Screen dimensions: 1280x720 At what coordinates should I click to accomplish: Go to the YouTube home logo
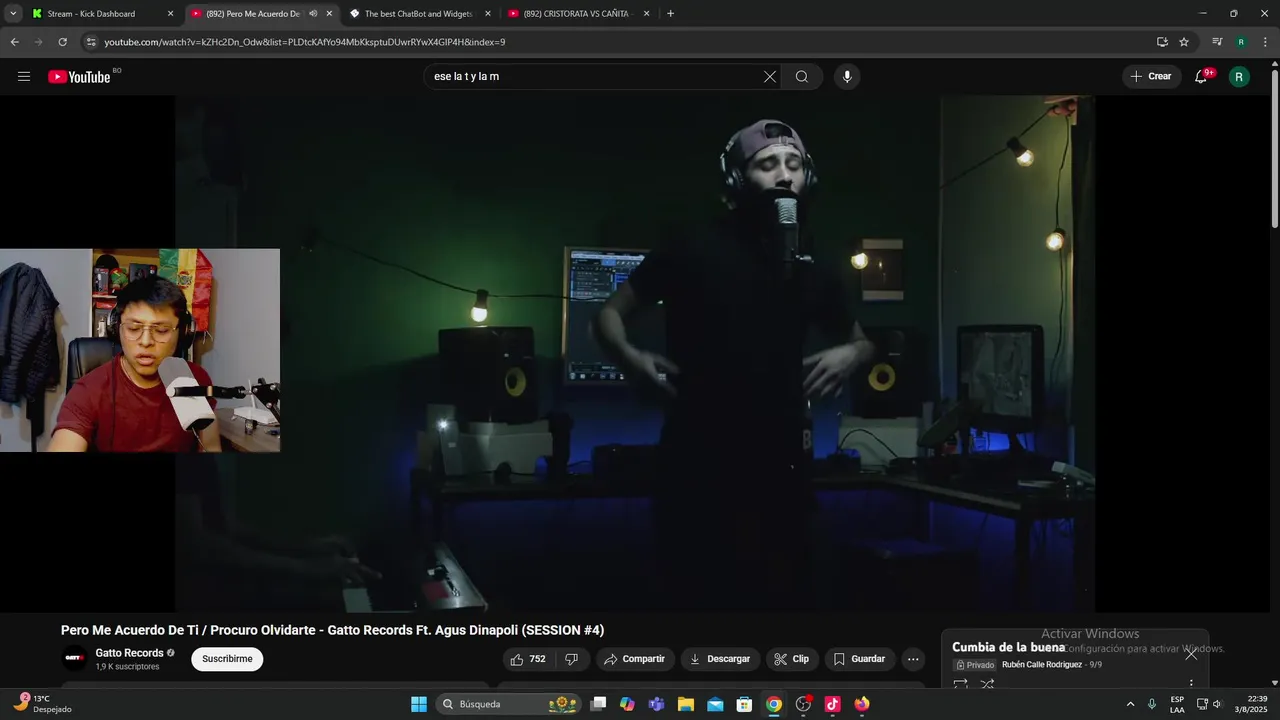click(79, 77)
